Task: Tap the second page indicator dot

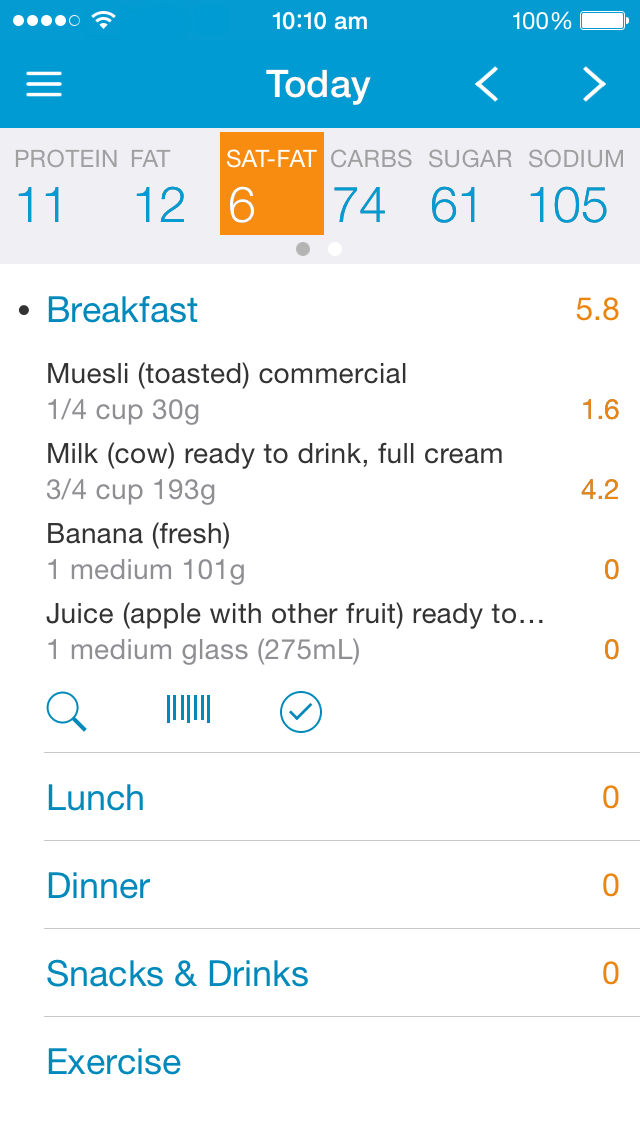Action: [335, 249]
